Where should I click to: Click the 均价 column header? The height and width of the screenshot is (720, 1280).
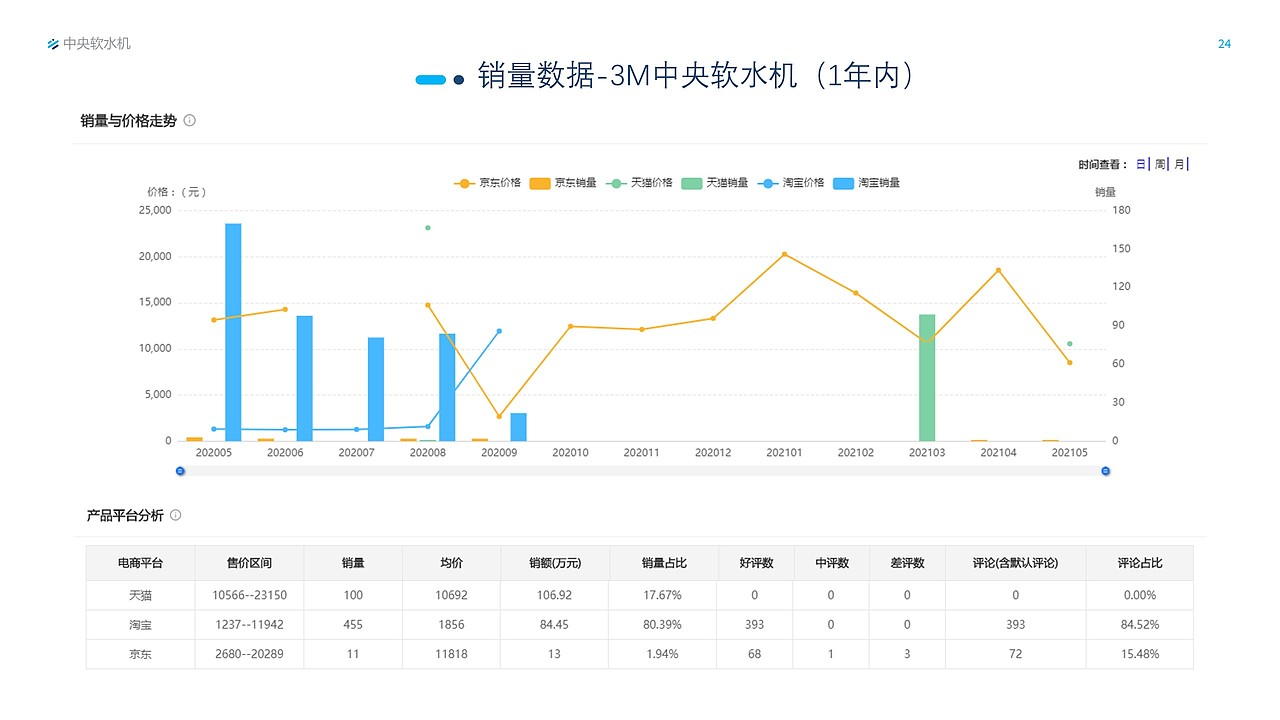452,563
